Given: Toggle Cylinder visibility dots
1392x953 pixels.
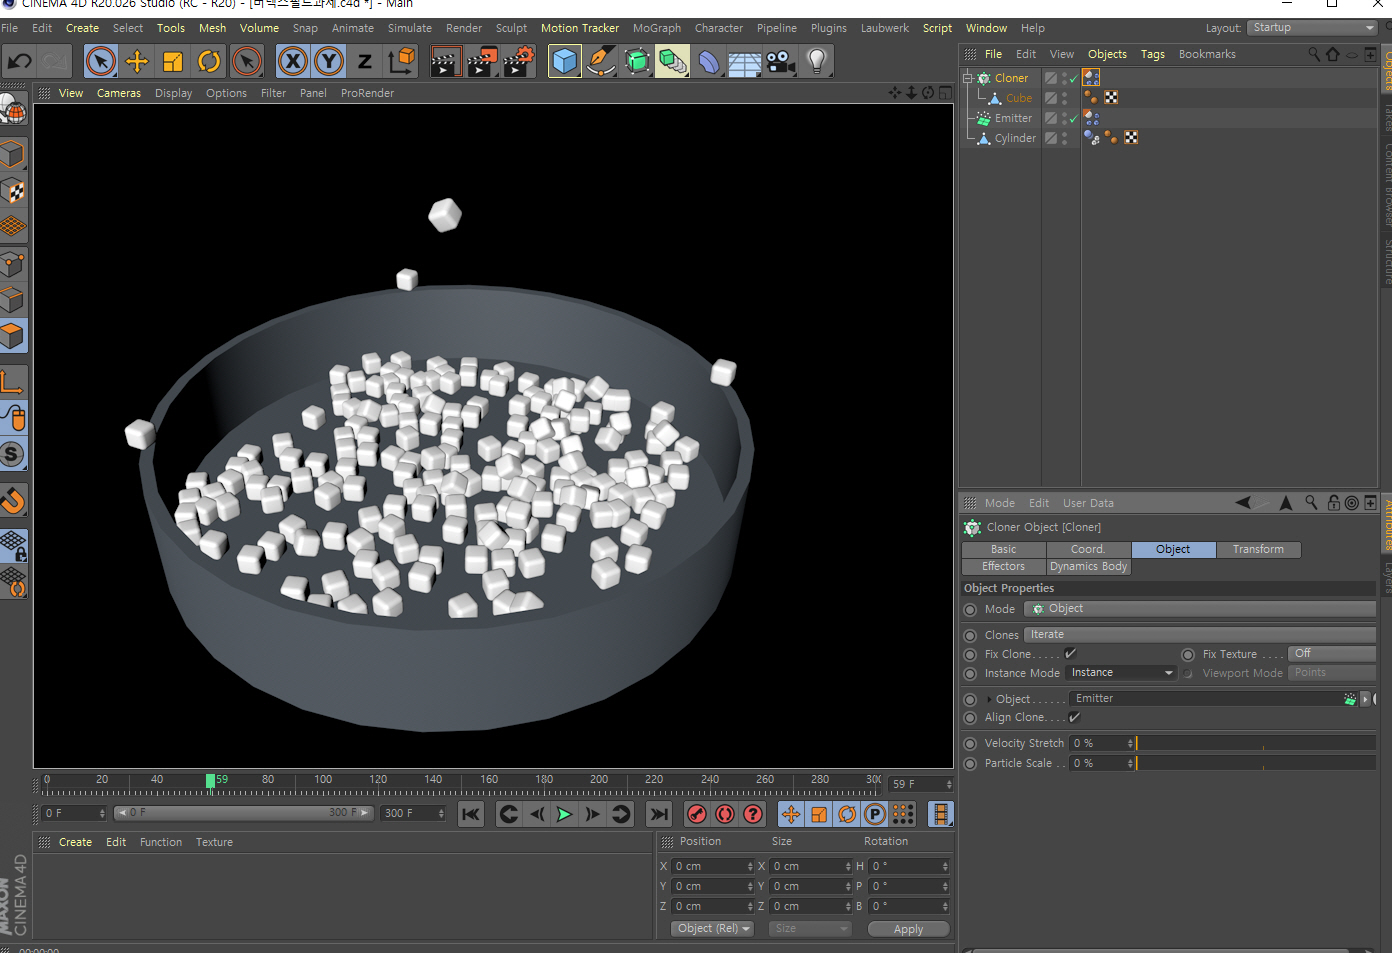Looking at the screenshot, I should click(1064, 138).
